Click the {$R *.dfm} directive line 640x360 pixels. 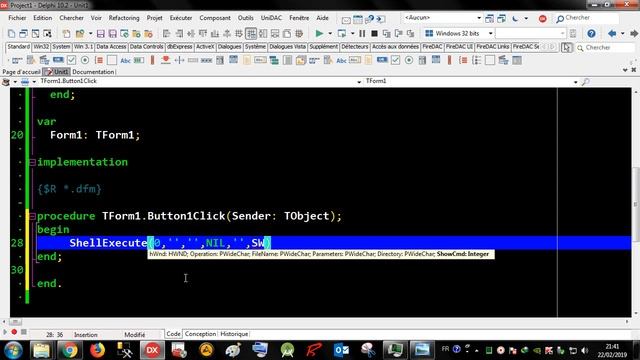[69, 189]
